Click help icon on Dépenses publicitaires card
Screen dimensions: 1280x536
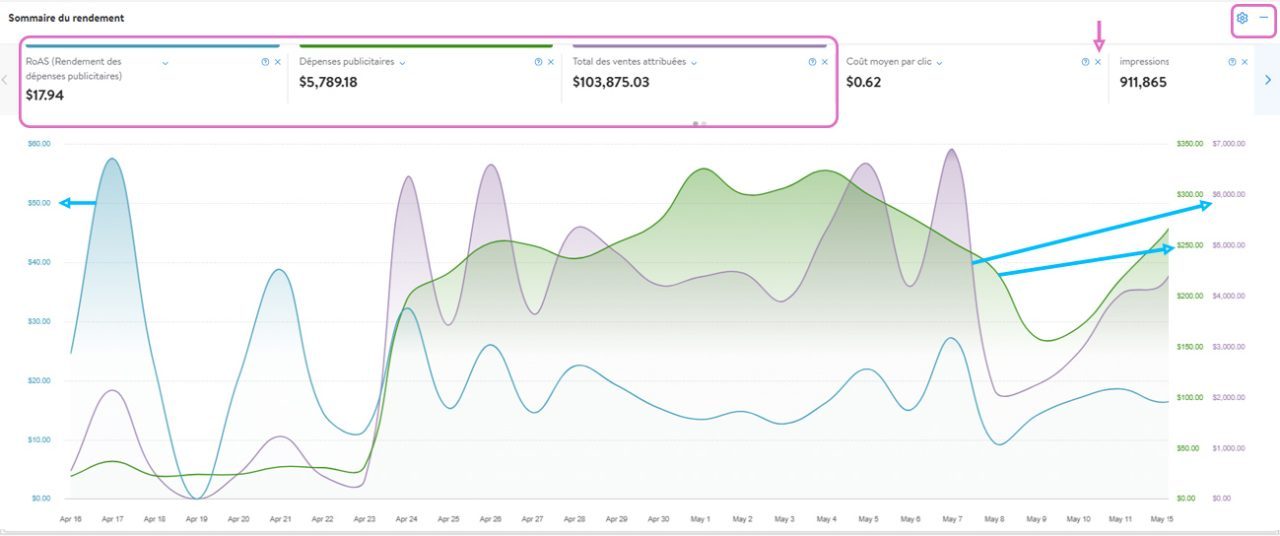point(538,62)
